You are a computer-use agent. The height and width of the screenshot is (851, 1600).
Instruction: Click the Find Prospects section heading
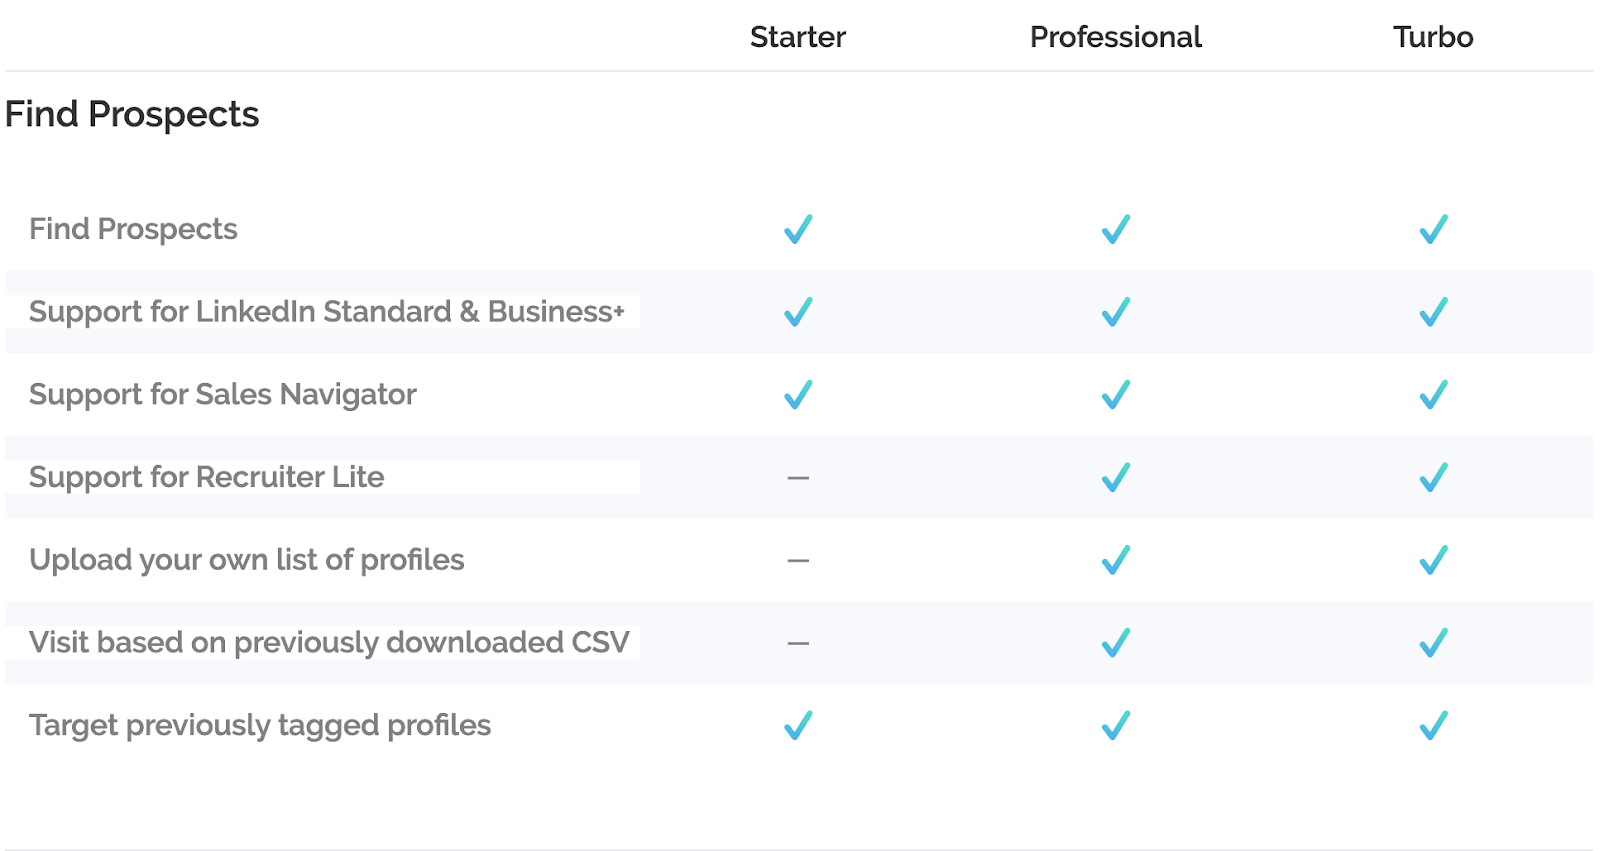[x=132, y=115]
